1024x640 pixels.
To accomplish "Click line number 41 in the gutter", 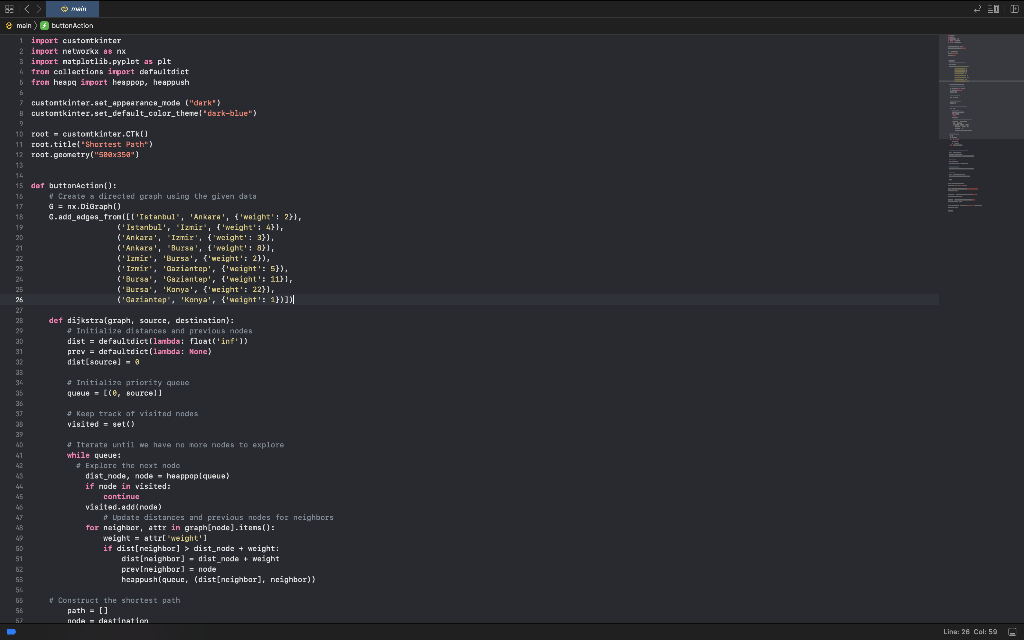I will (x=20, y=455).
